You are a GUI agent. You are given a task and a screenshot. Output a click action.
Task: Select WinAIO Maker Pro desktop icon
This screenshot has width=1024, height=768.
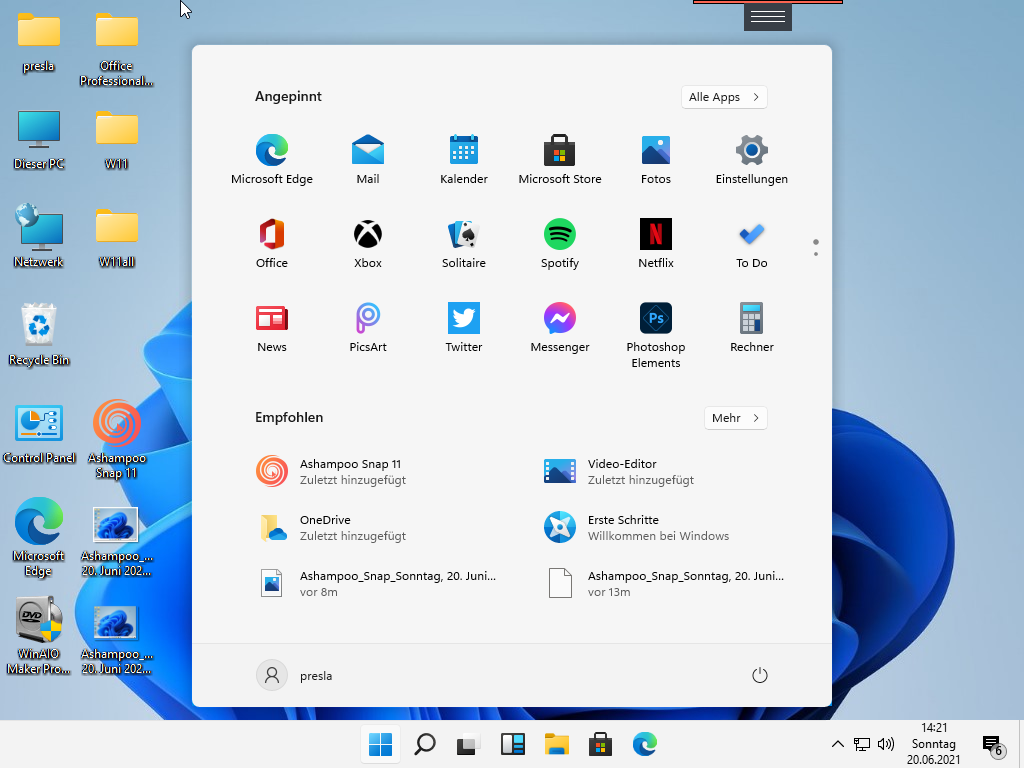(x=39, y=636)
